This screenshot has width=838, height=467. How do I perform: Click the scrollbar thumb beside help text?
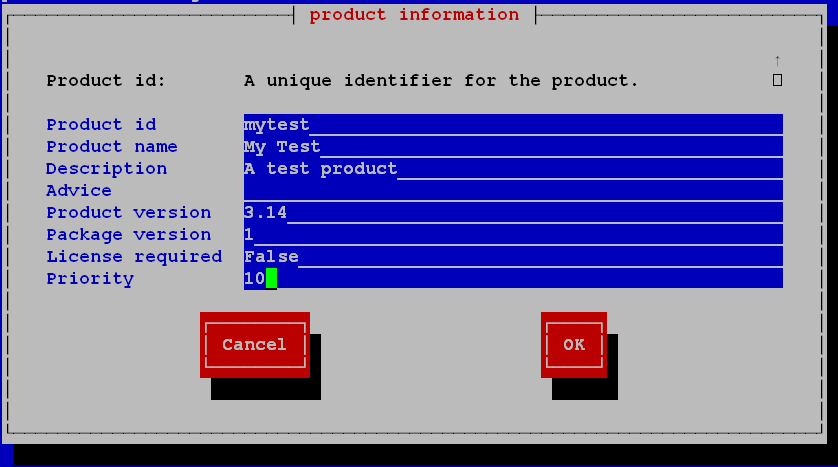point(778,80)
